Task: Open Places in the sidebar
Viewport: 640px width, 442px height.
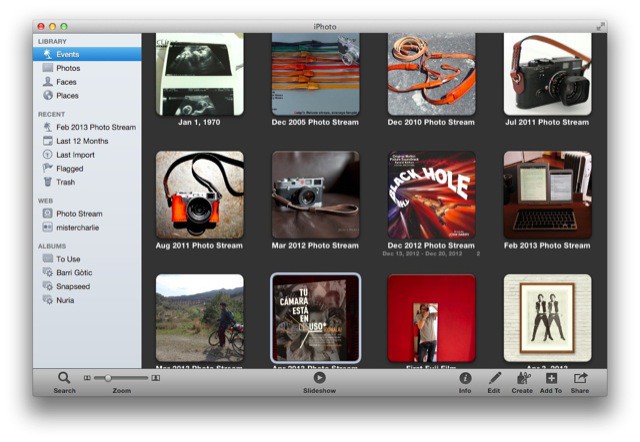Action: (69, 96)
